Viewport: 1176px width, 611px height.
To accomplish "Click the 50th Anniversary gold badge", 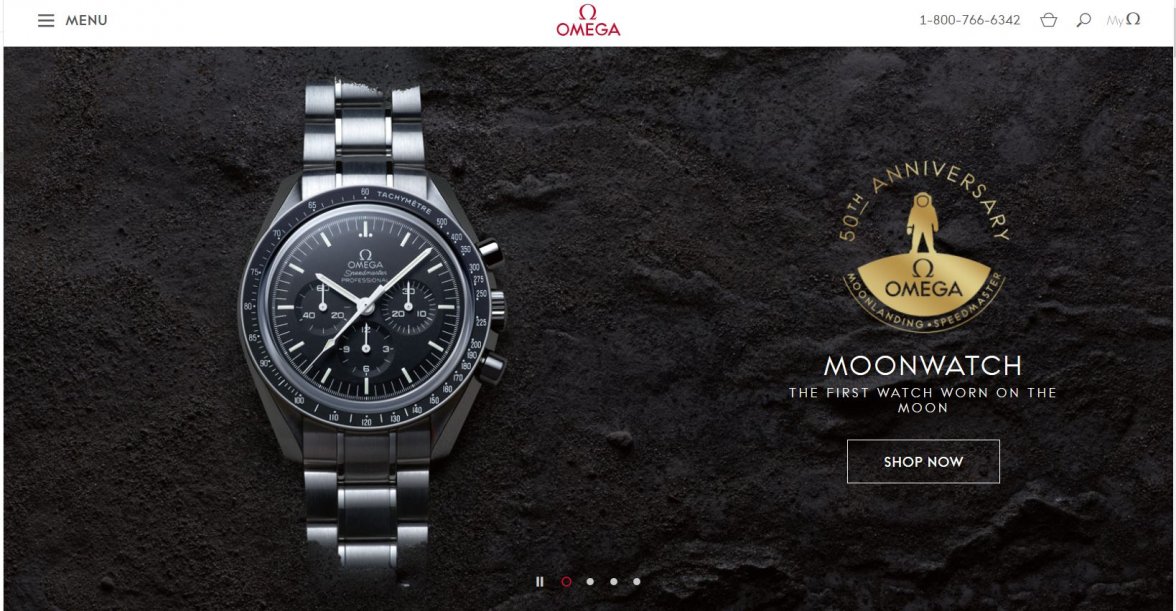I will (x=923, y=246).
